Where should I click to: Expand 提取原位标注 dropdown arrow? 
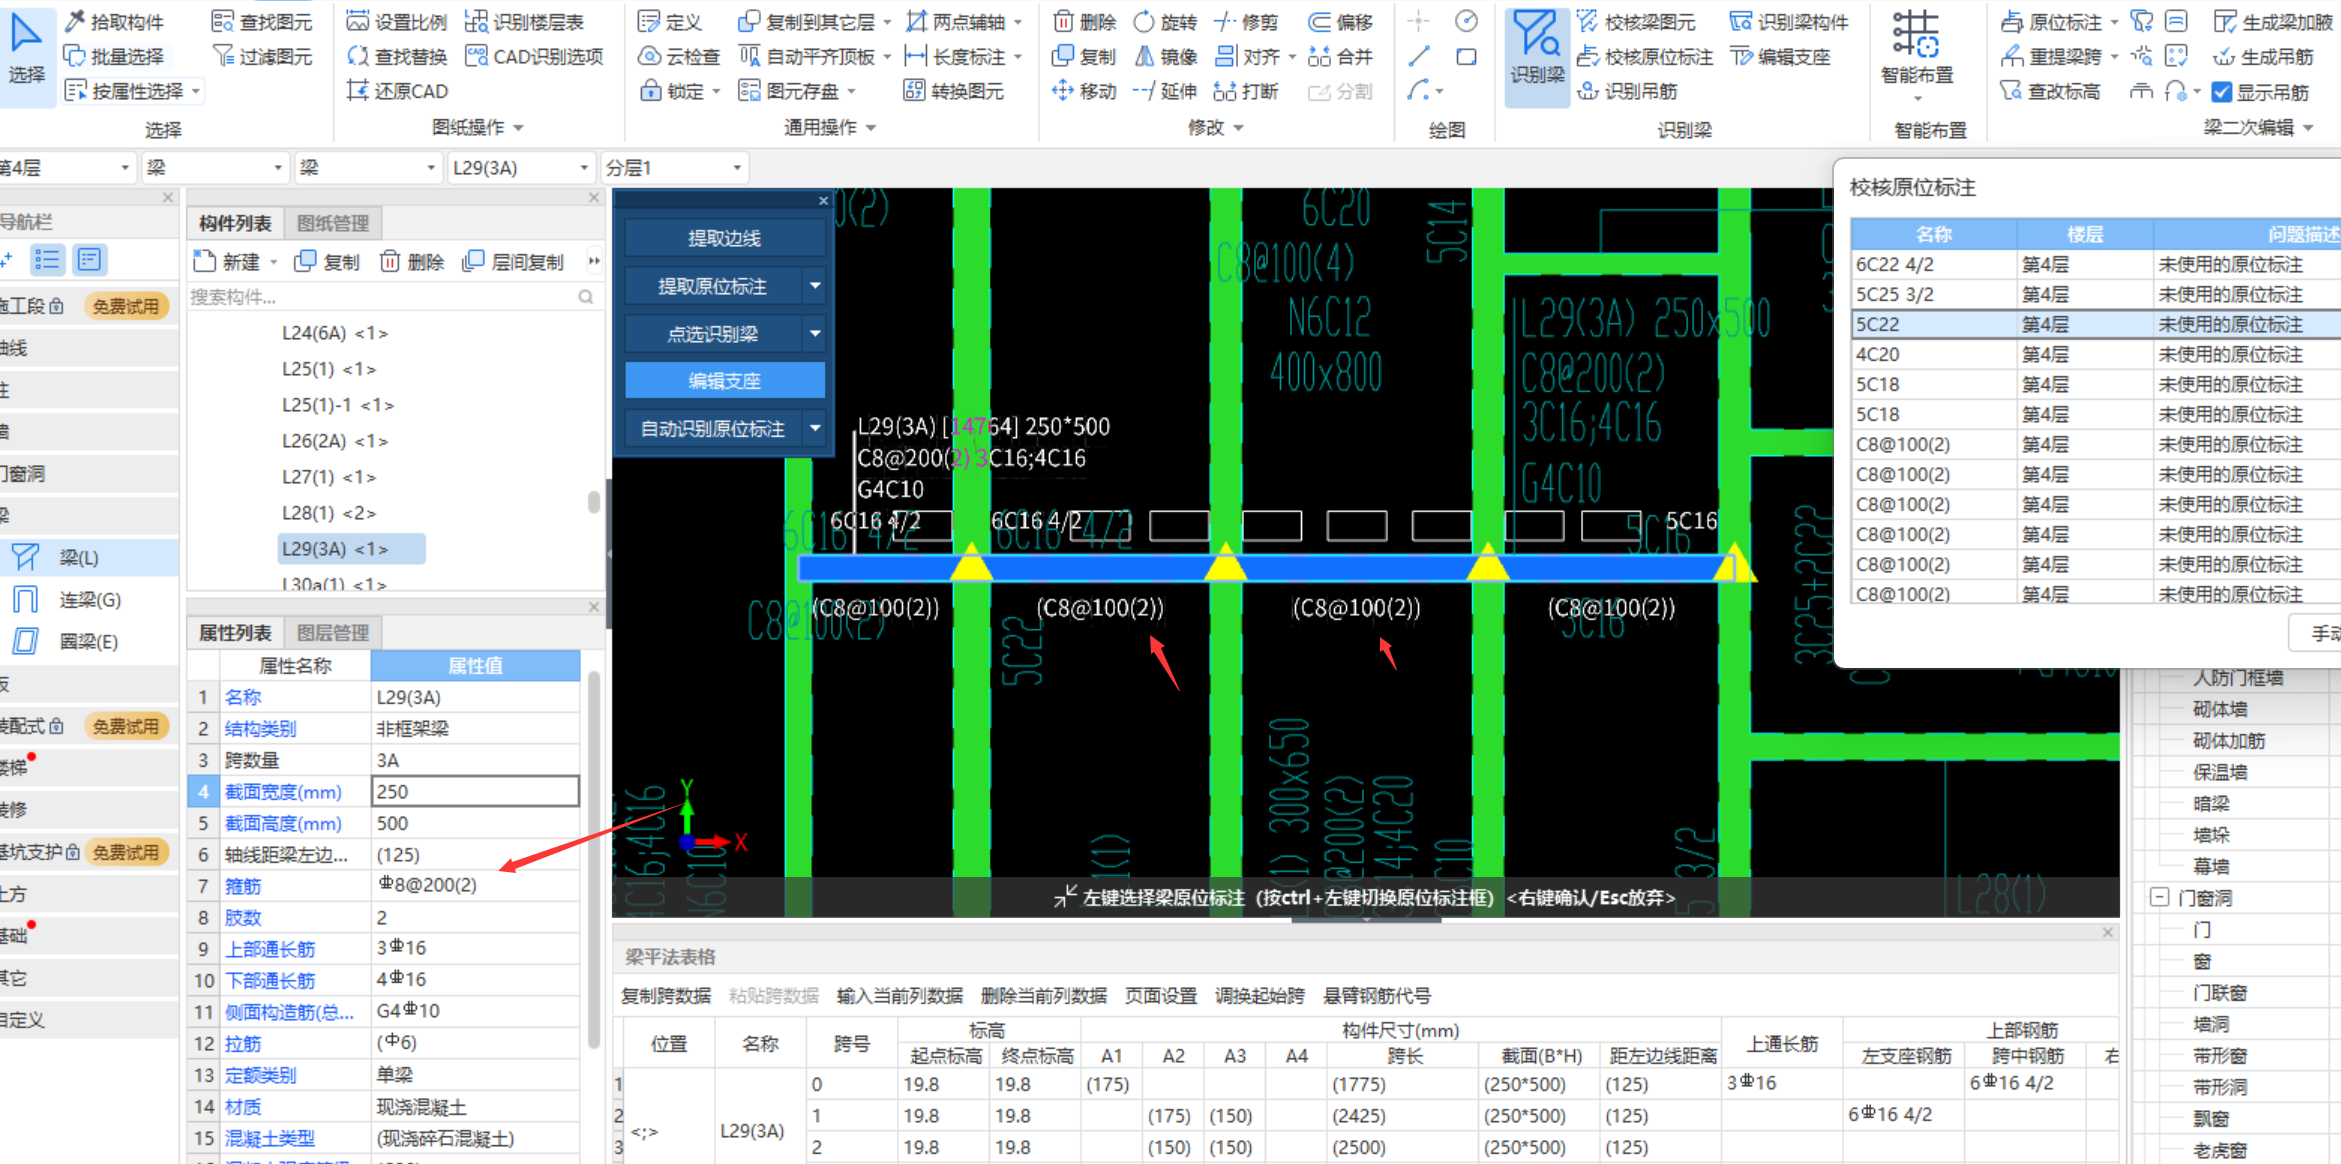[815, 286]
